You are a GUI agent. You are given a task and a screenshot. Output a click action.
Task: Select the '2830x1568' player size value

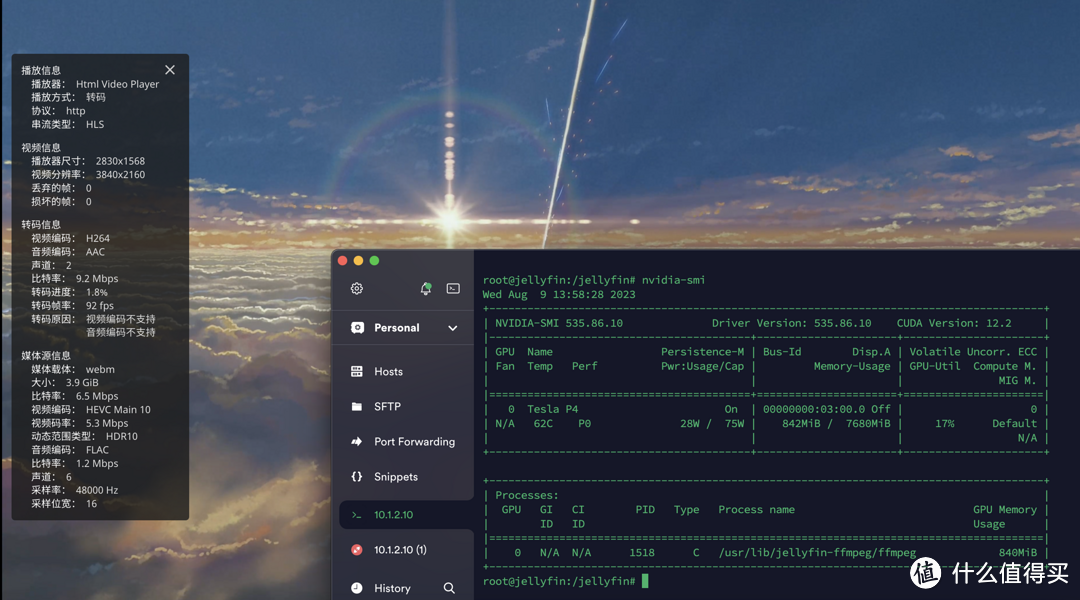pos(120,161)
